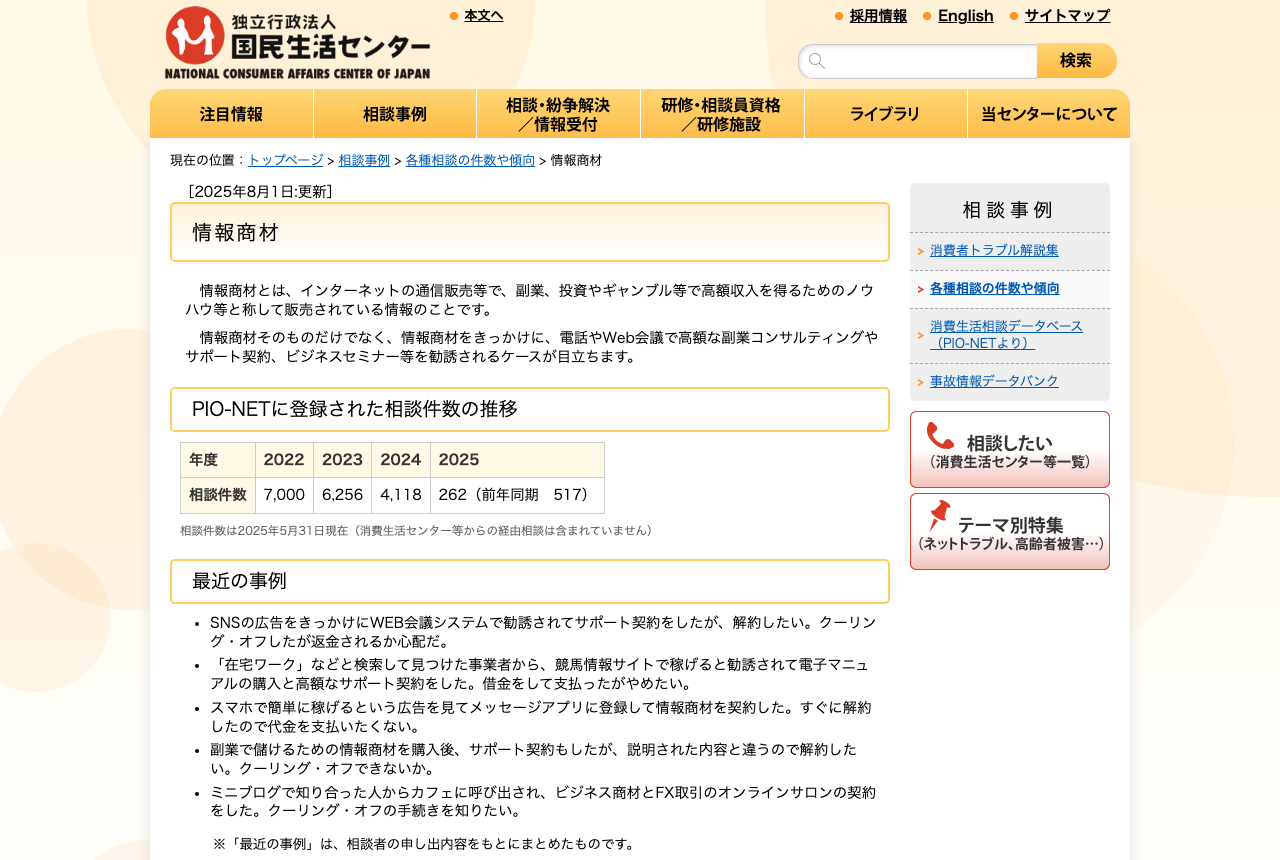Click the case item beginning SNSの広告をきっかけに
The image size is (1280, 860).
coord(543,632)
